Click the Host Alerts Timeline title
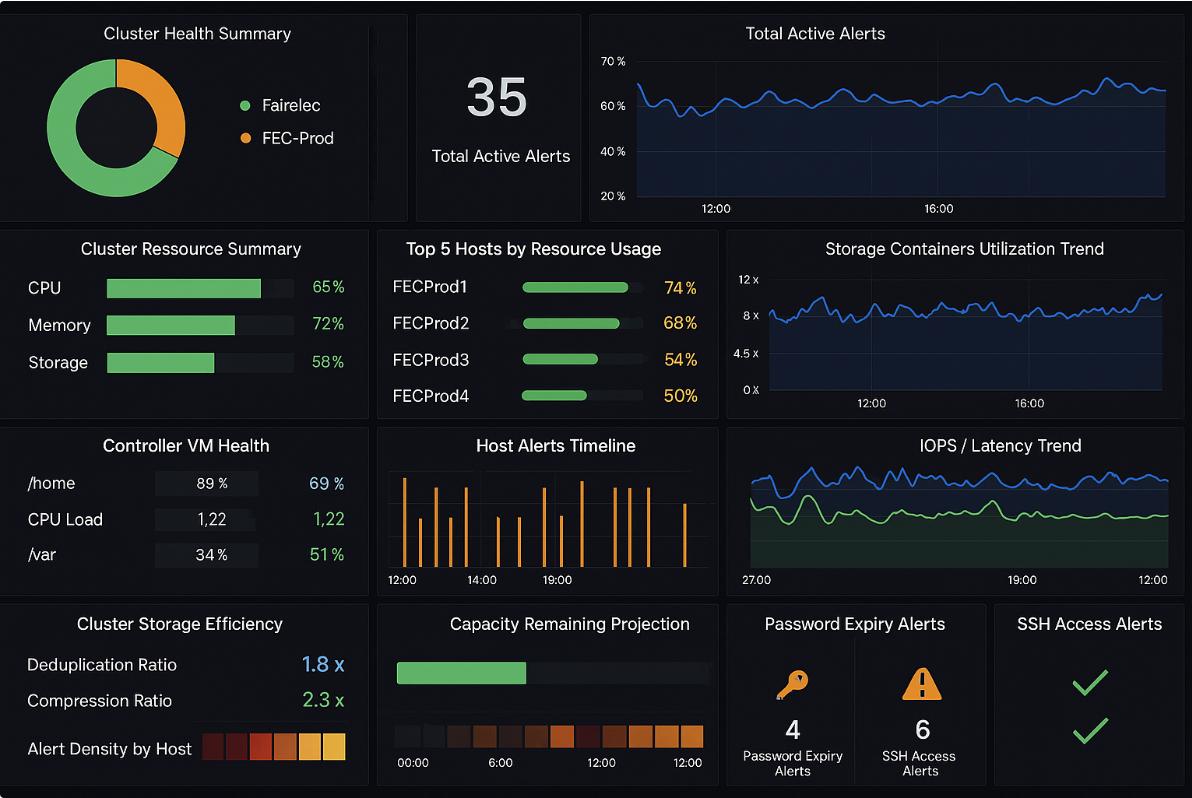Viewport: 1192px width, 798px height. click(x=556, y=446)
